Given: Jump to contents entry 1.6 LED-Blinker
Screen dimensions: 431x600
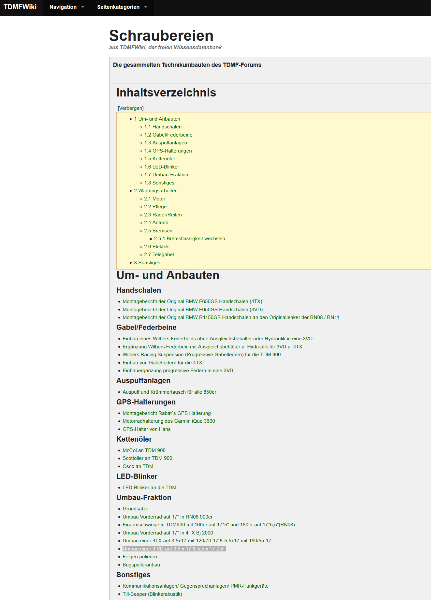Looking at the screenshot, I should 162,167.
